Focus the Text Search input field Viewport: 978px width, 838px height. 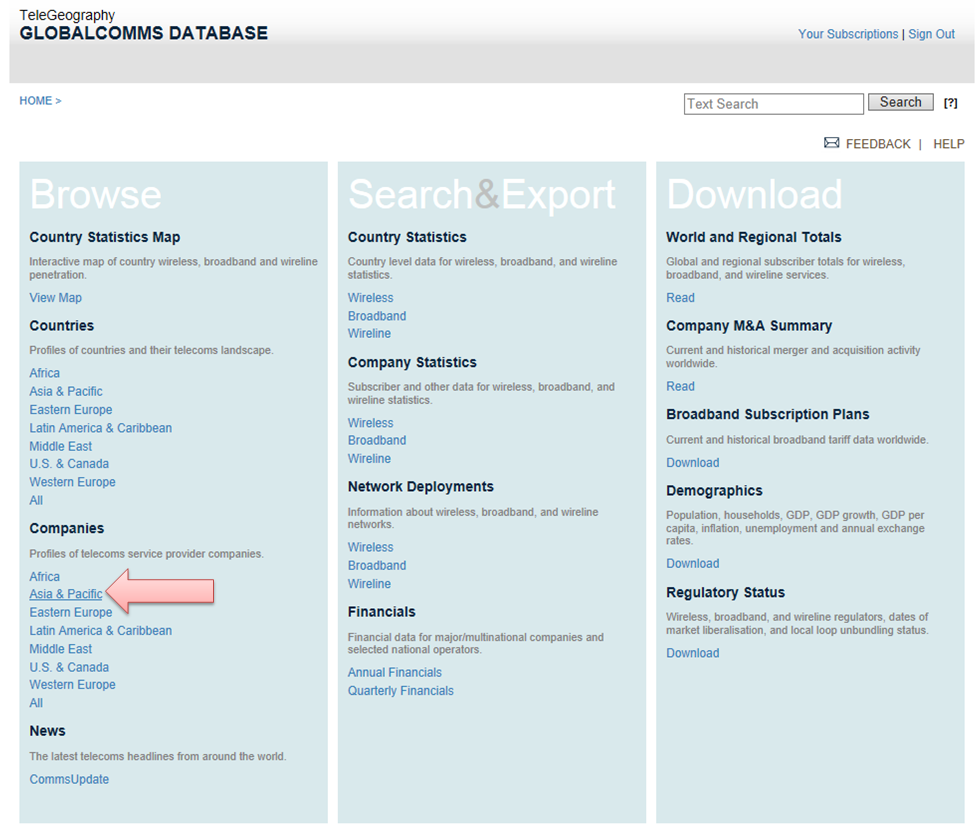coord(773,104)
